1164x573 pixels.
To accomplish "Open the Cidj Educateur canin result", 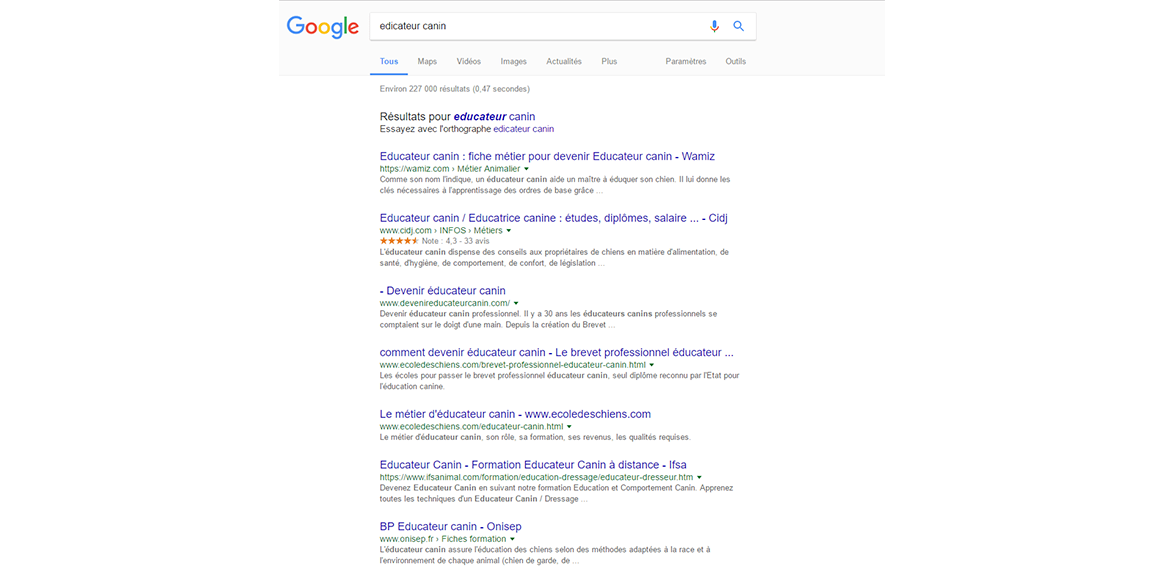I will pyautogui.click(x=555, y=218).
